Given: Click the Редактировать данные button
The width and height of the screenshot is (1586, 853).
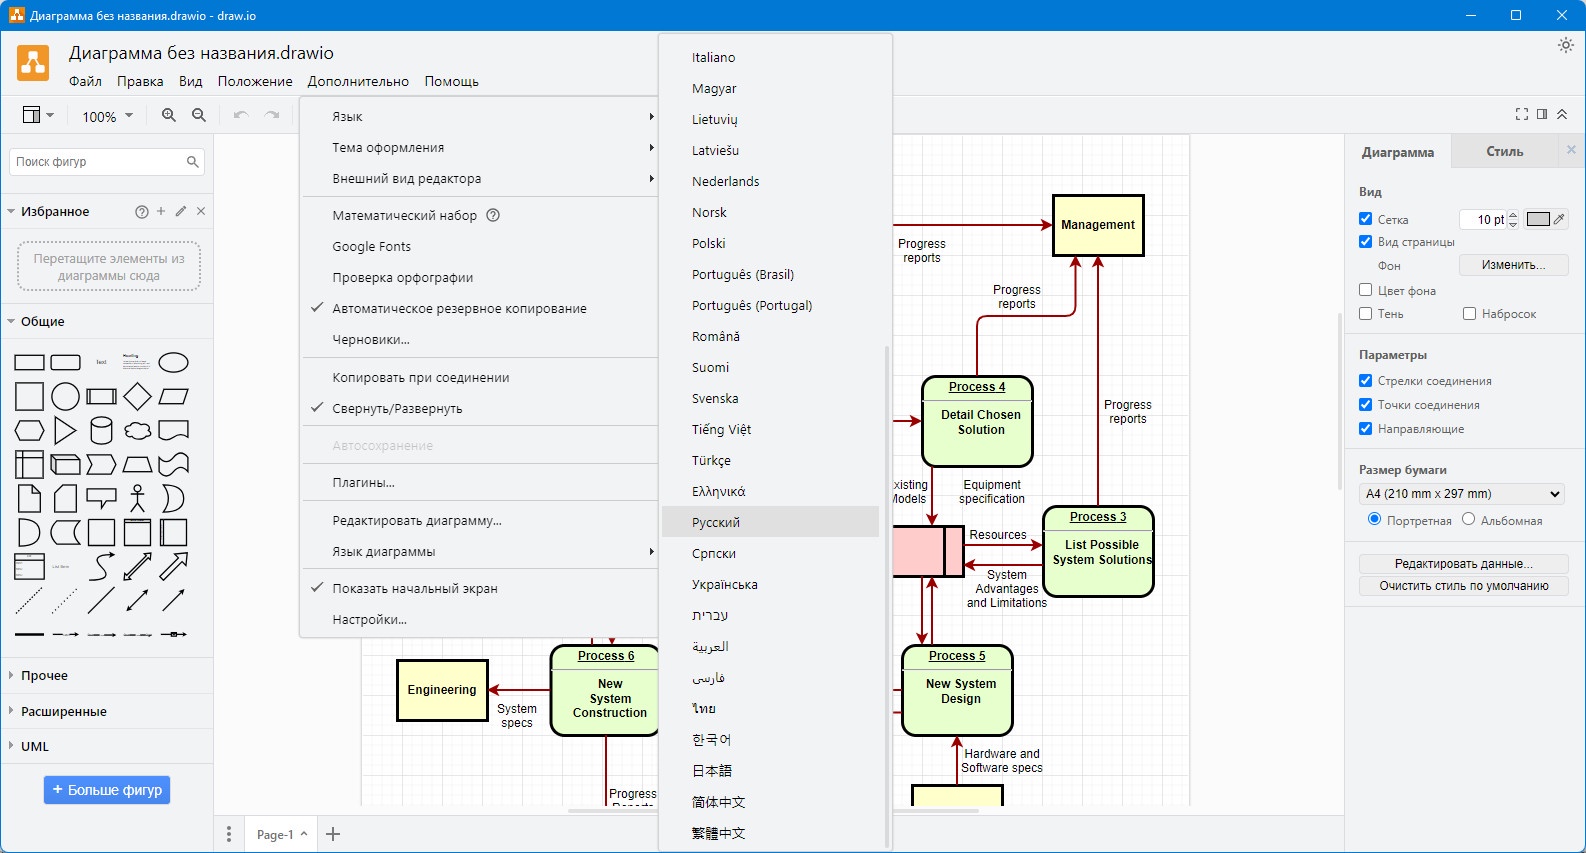Looking at the screenshot, I should click(1463, 563).
